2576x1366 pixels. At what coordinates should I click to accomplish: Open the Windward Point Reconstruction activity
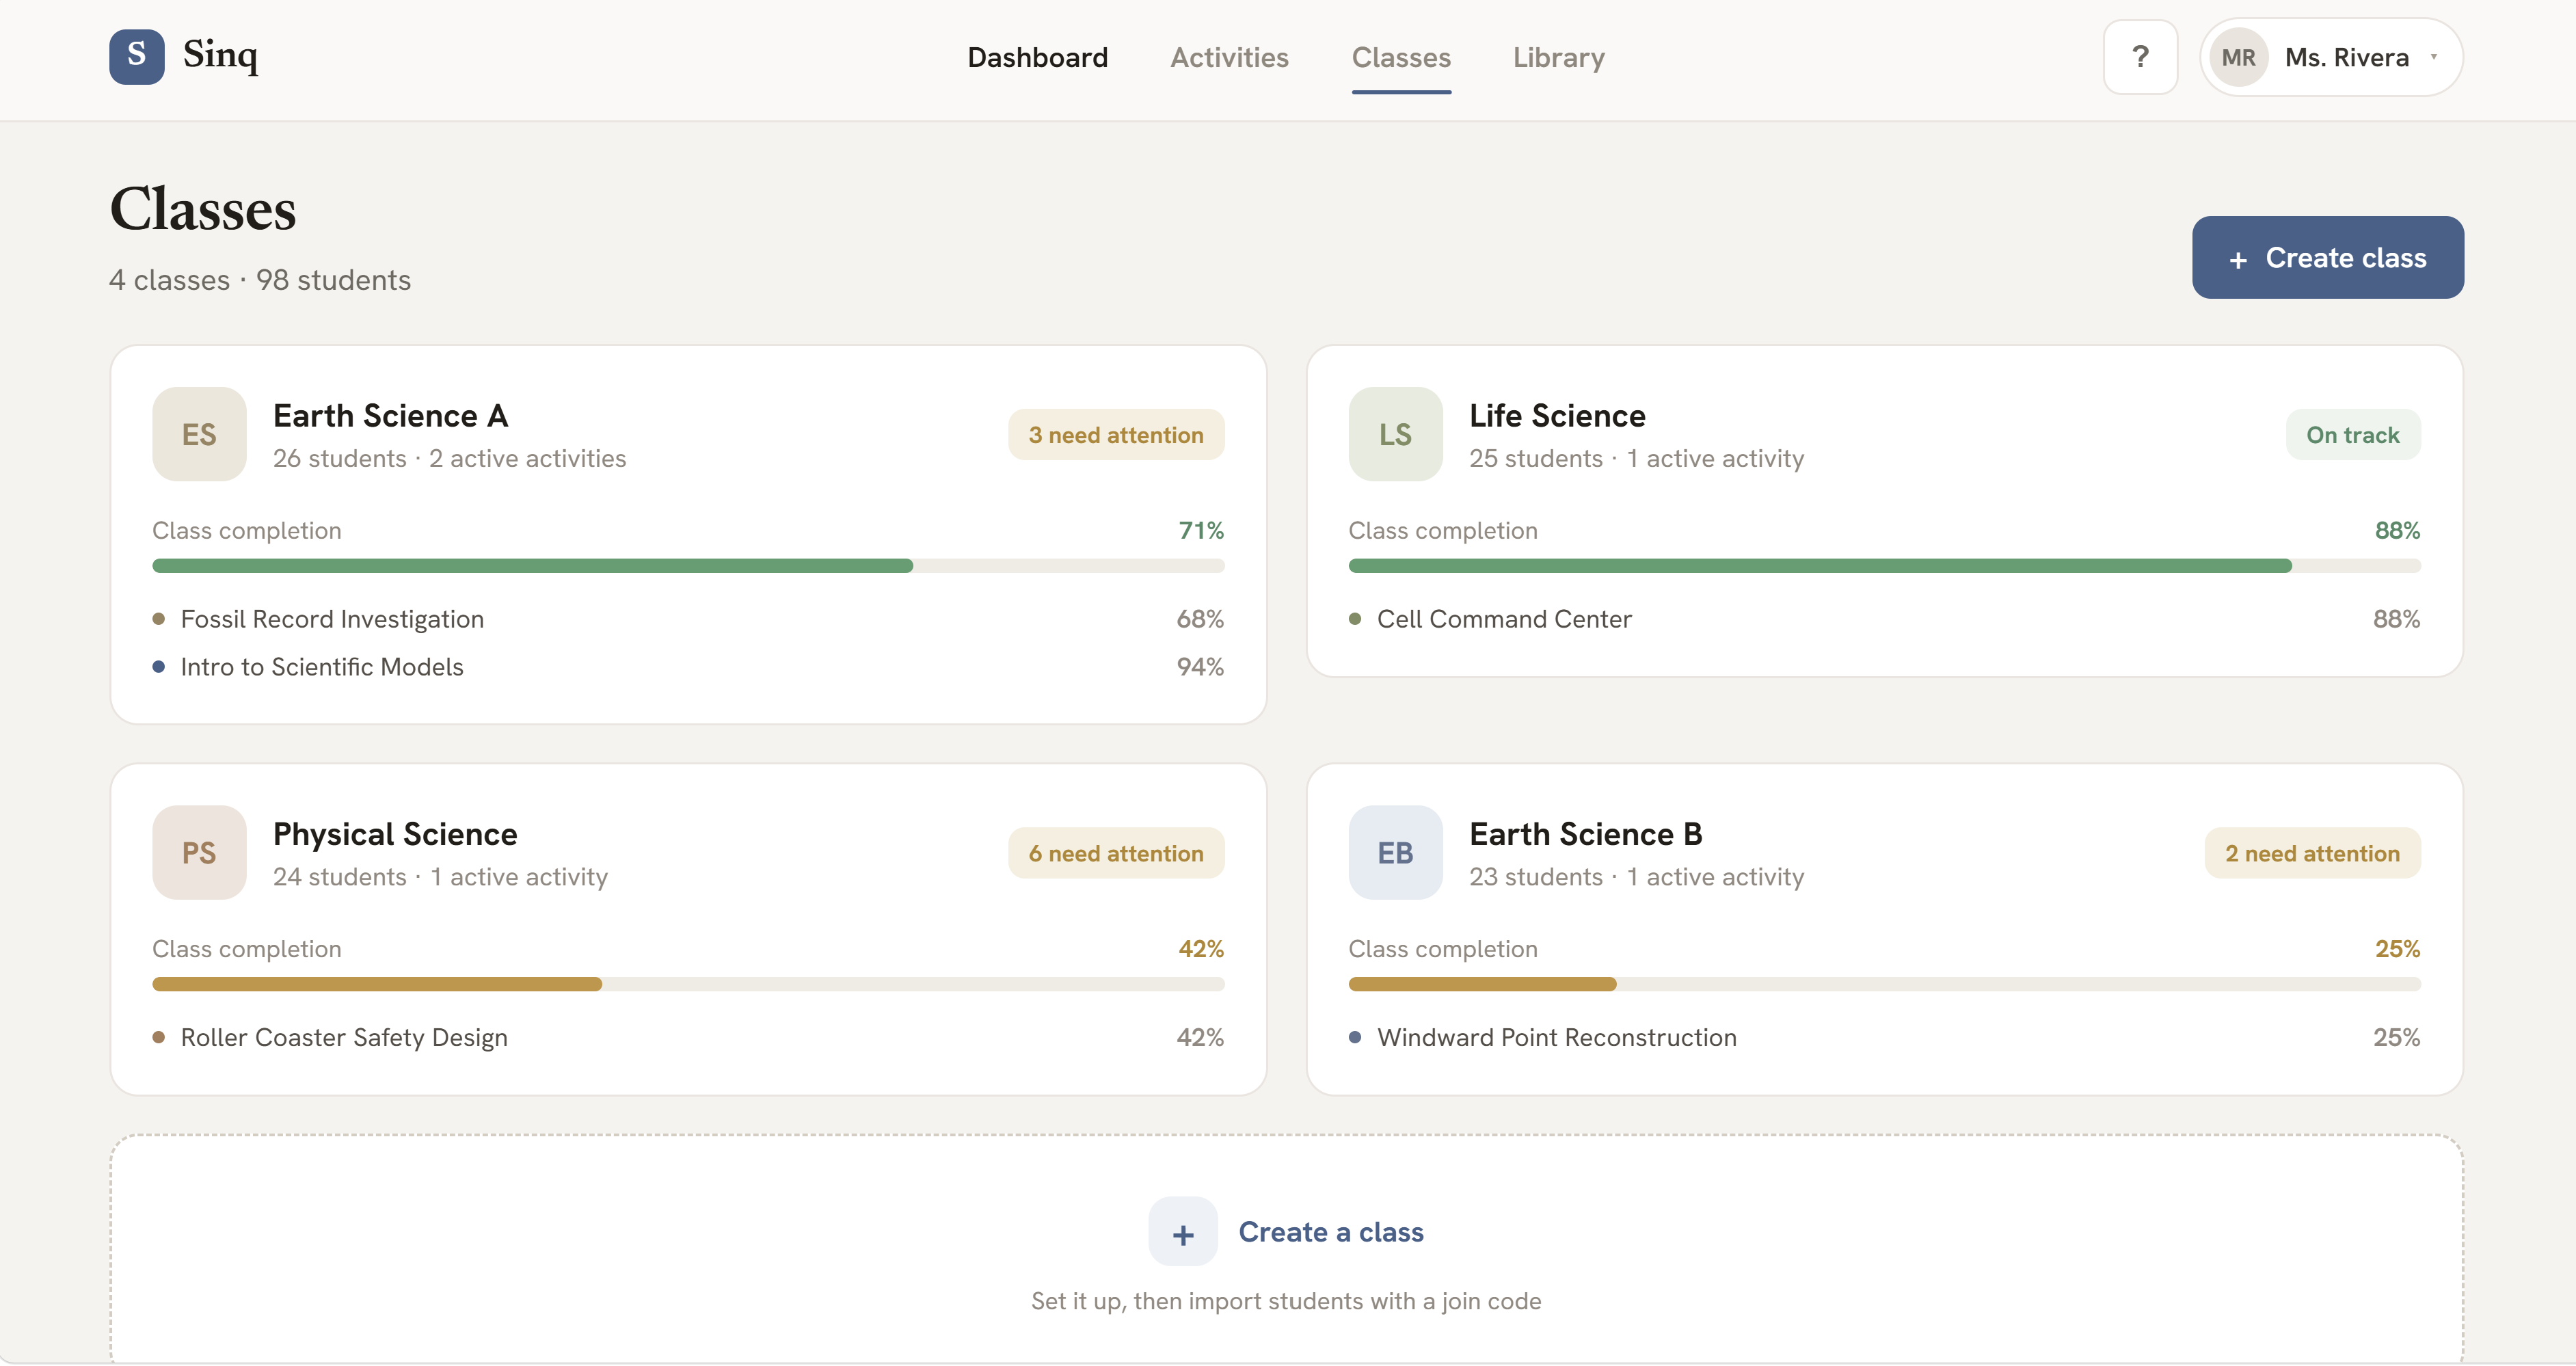coord(1556,1037)
